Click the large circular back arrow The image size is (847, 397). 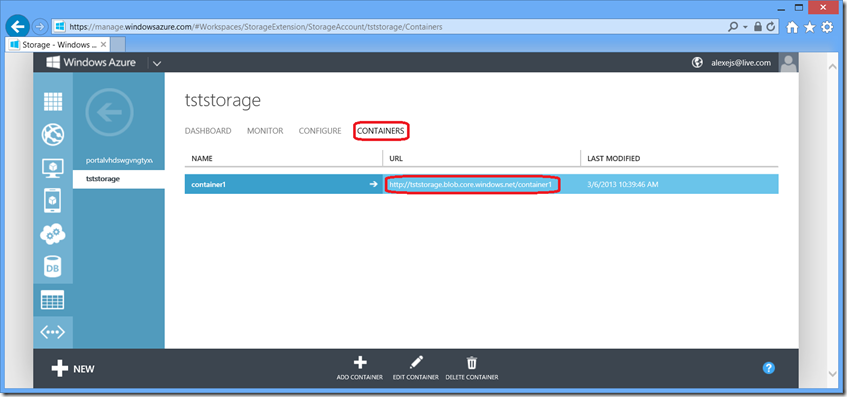109,112
